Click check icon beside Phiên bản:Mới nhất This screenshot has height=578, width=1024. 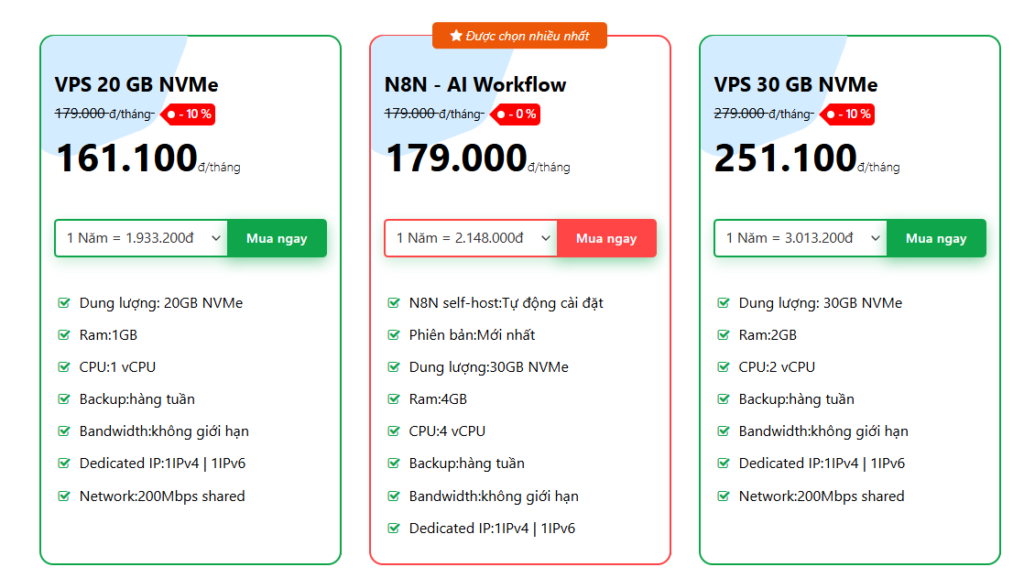pyautogui.click(x=394, y=335)
